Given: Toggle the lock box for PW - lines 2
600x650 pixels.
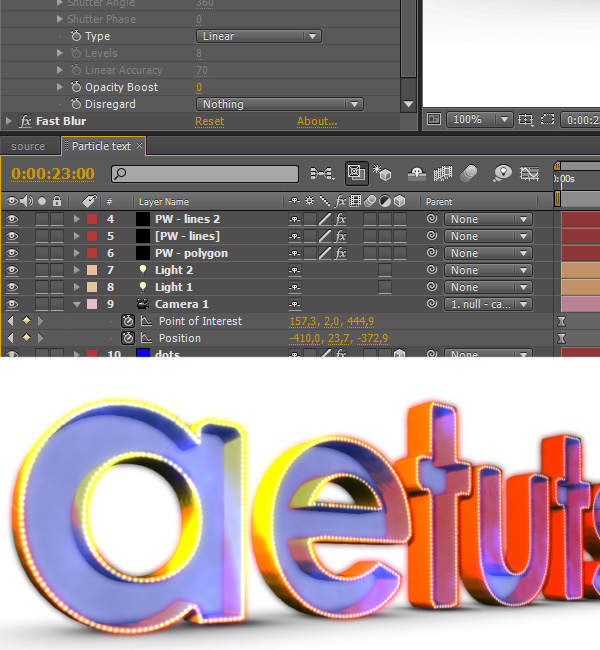Looking at the screenshot, I should 57,219.
